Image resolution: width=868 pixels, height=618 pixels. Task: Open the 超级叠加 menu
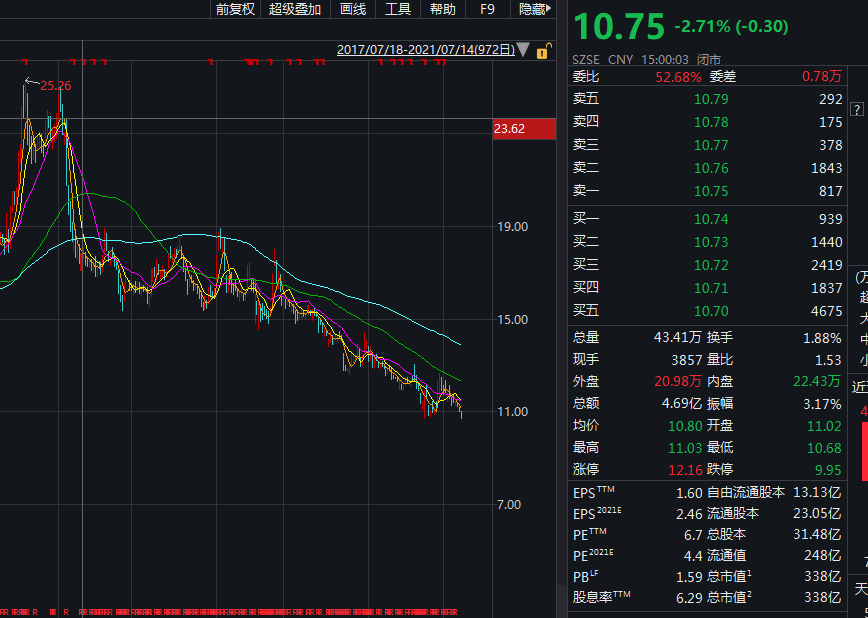(x=295, y=9)
